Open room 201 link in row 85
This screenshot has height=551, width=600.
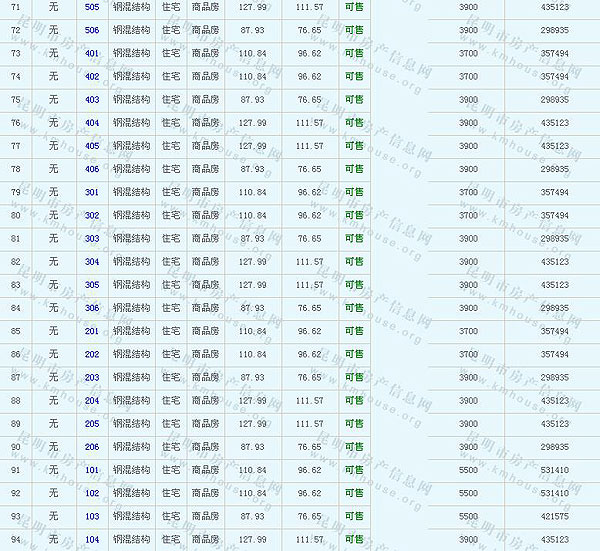click(x=92, y=331)
